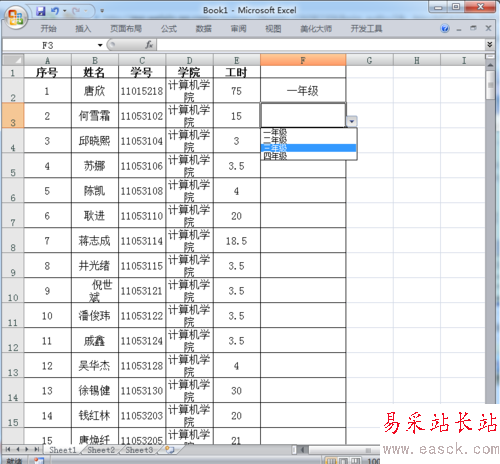The image size is (500, 464).
Task: Go to the previous sheet tab arrow
Action: [18, 449]
